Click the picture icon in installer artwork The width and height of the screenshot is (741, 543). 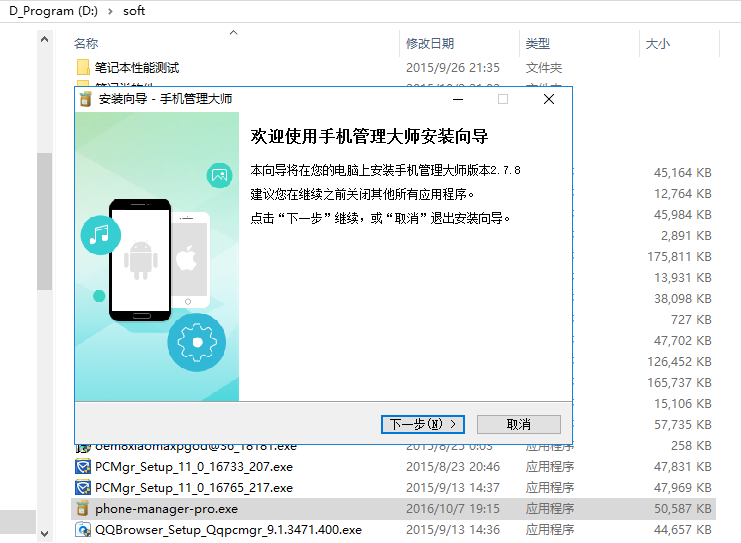pyautogui.click(x=219, y=175)
